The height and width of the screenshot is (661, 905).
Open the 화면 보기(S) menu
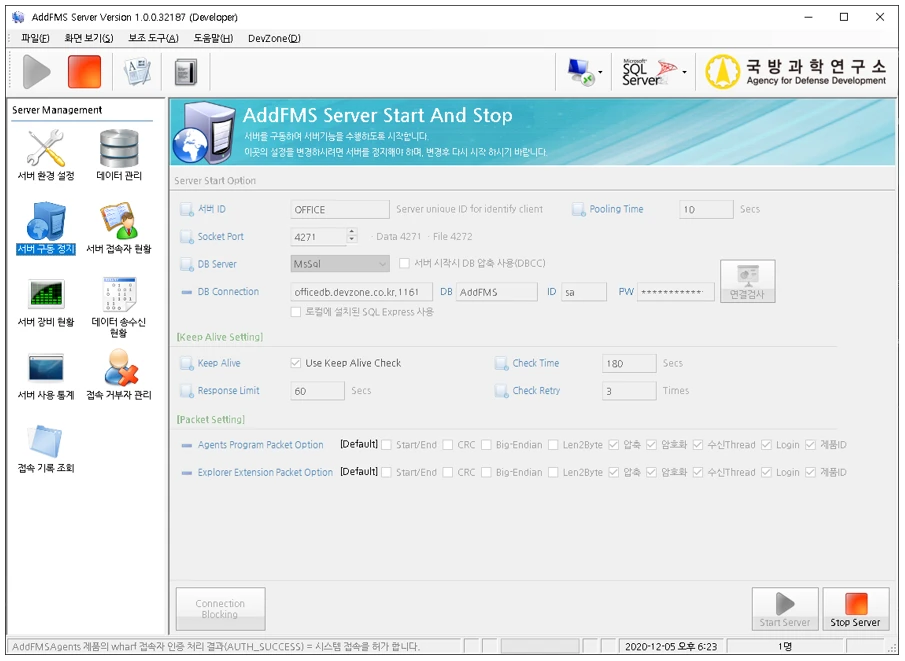coord(89,38)
